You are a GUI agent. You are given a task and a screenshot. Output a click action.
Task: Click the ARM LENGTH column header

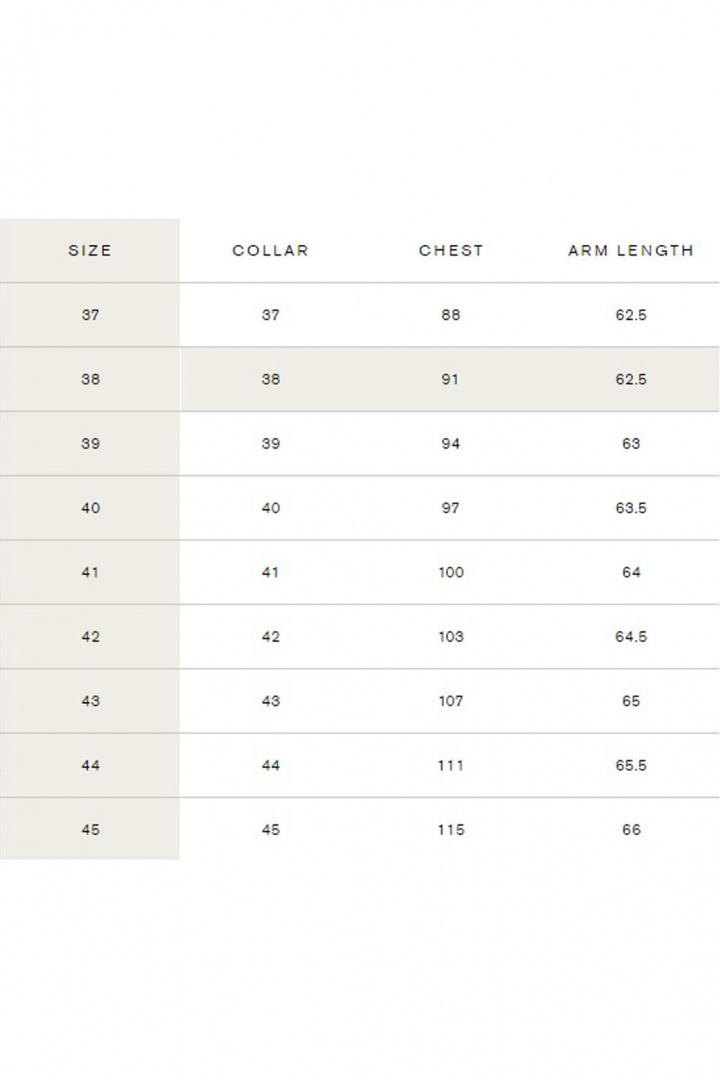point(631,251)
